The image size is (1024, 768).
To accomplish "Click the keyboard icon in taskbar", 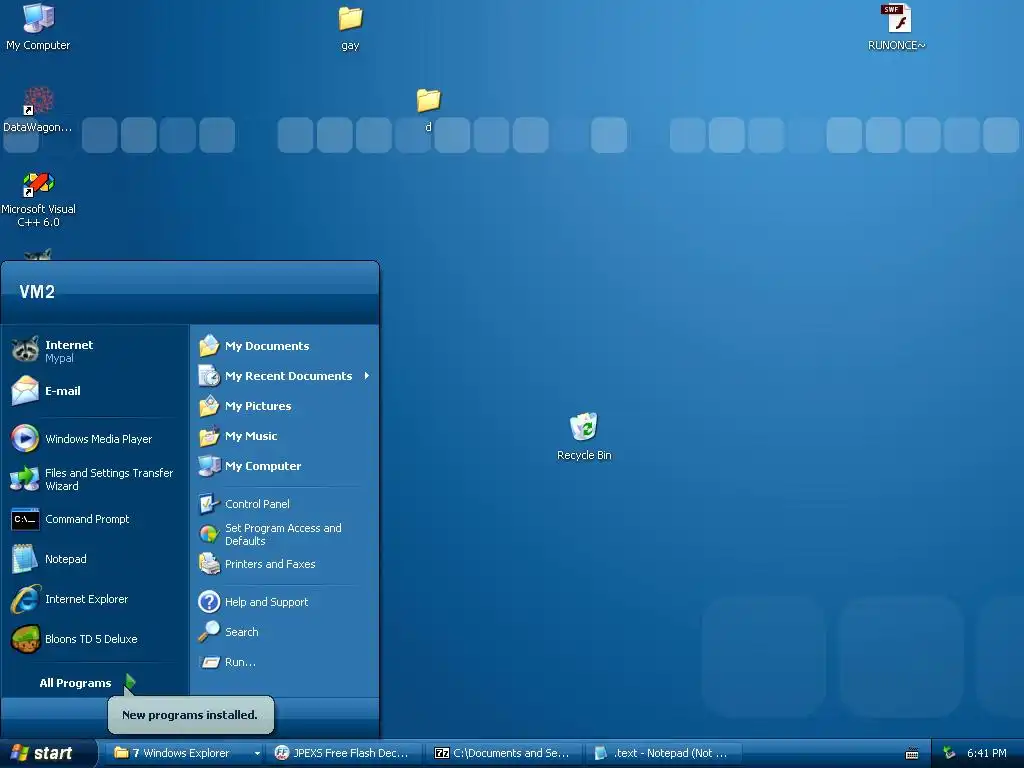I will point(912,754).
